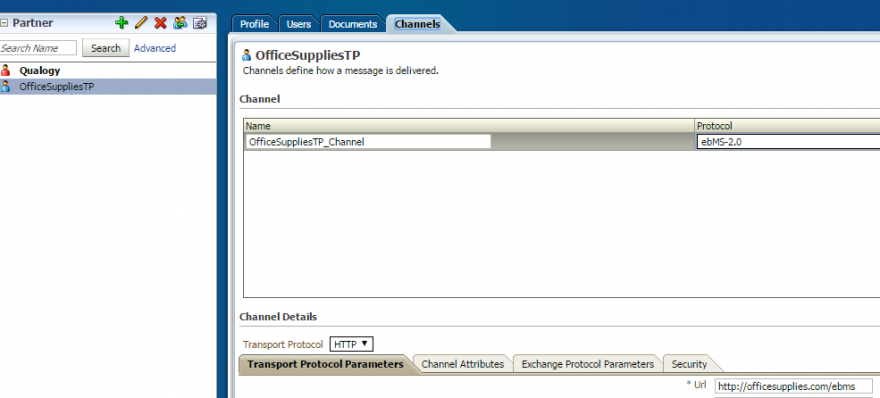Click the green plus Add partner icon
The image size is (880, 398).
(121, 22)
